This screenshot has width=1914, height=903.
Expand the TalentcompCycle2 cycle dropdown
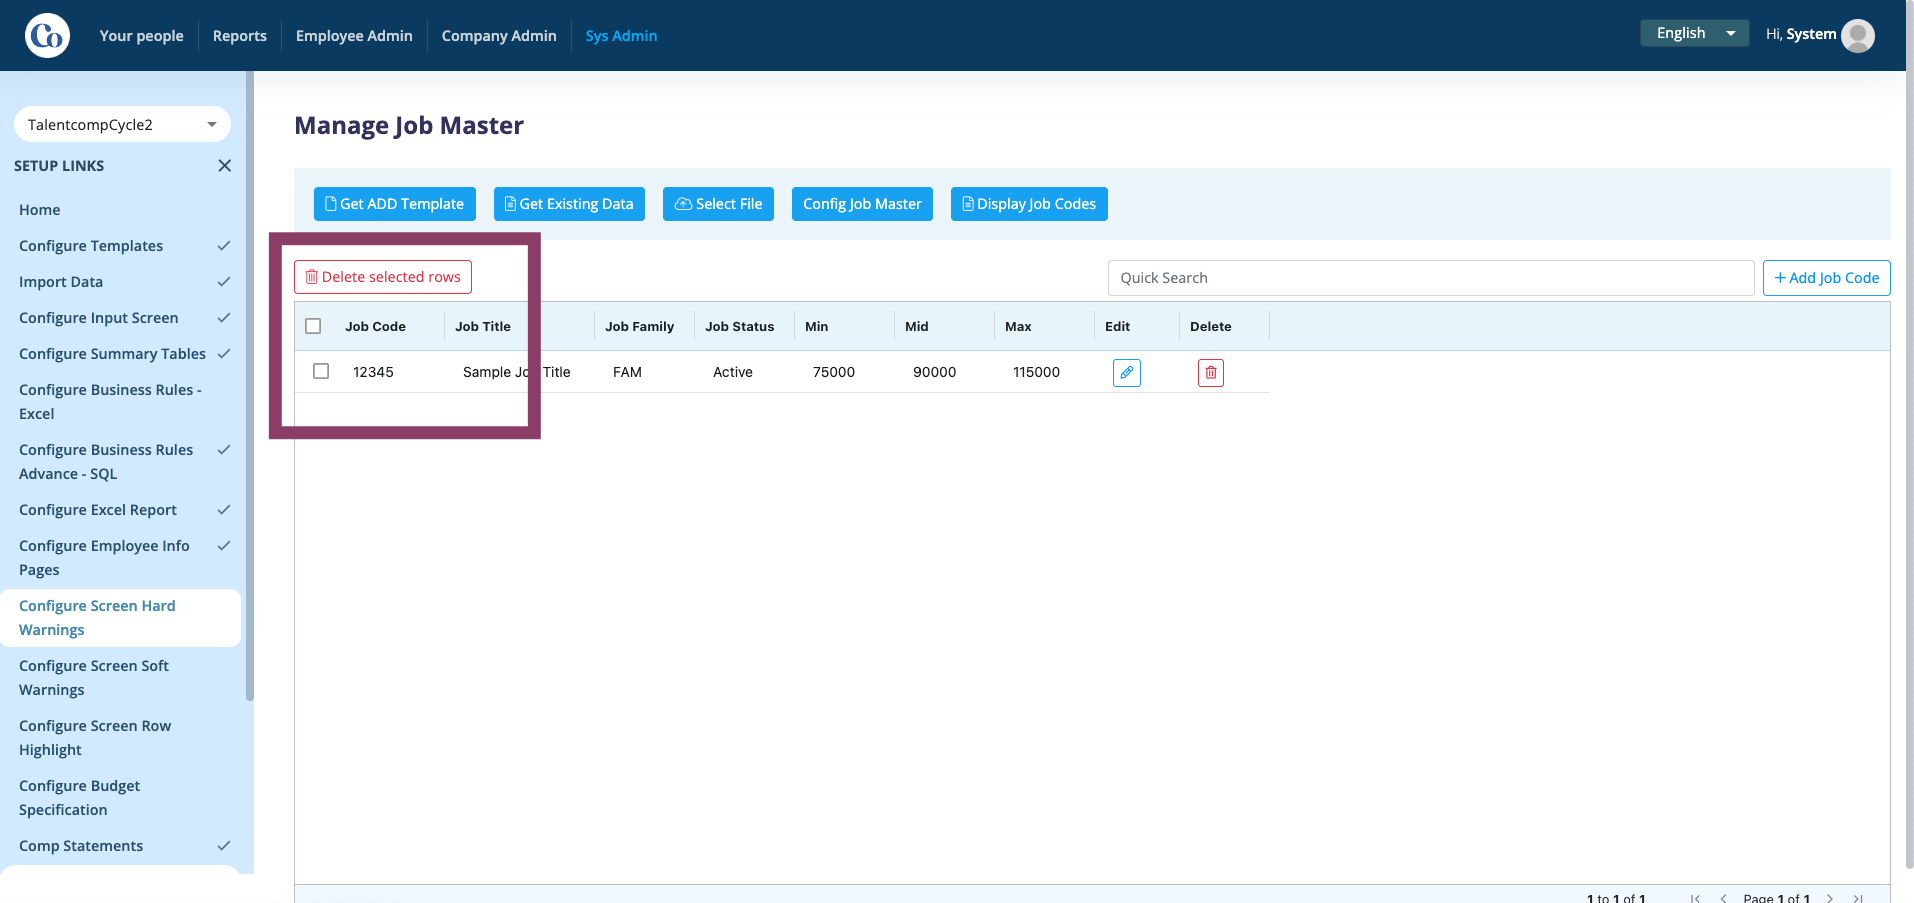pos(122,125)
